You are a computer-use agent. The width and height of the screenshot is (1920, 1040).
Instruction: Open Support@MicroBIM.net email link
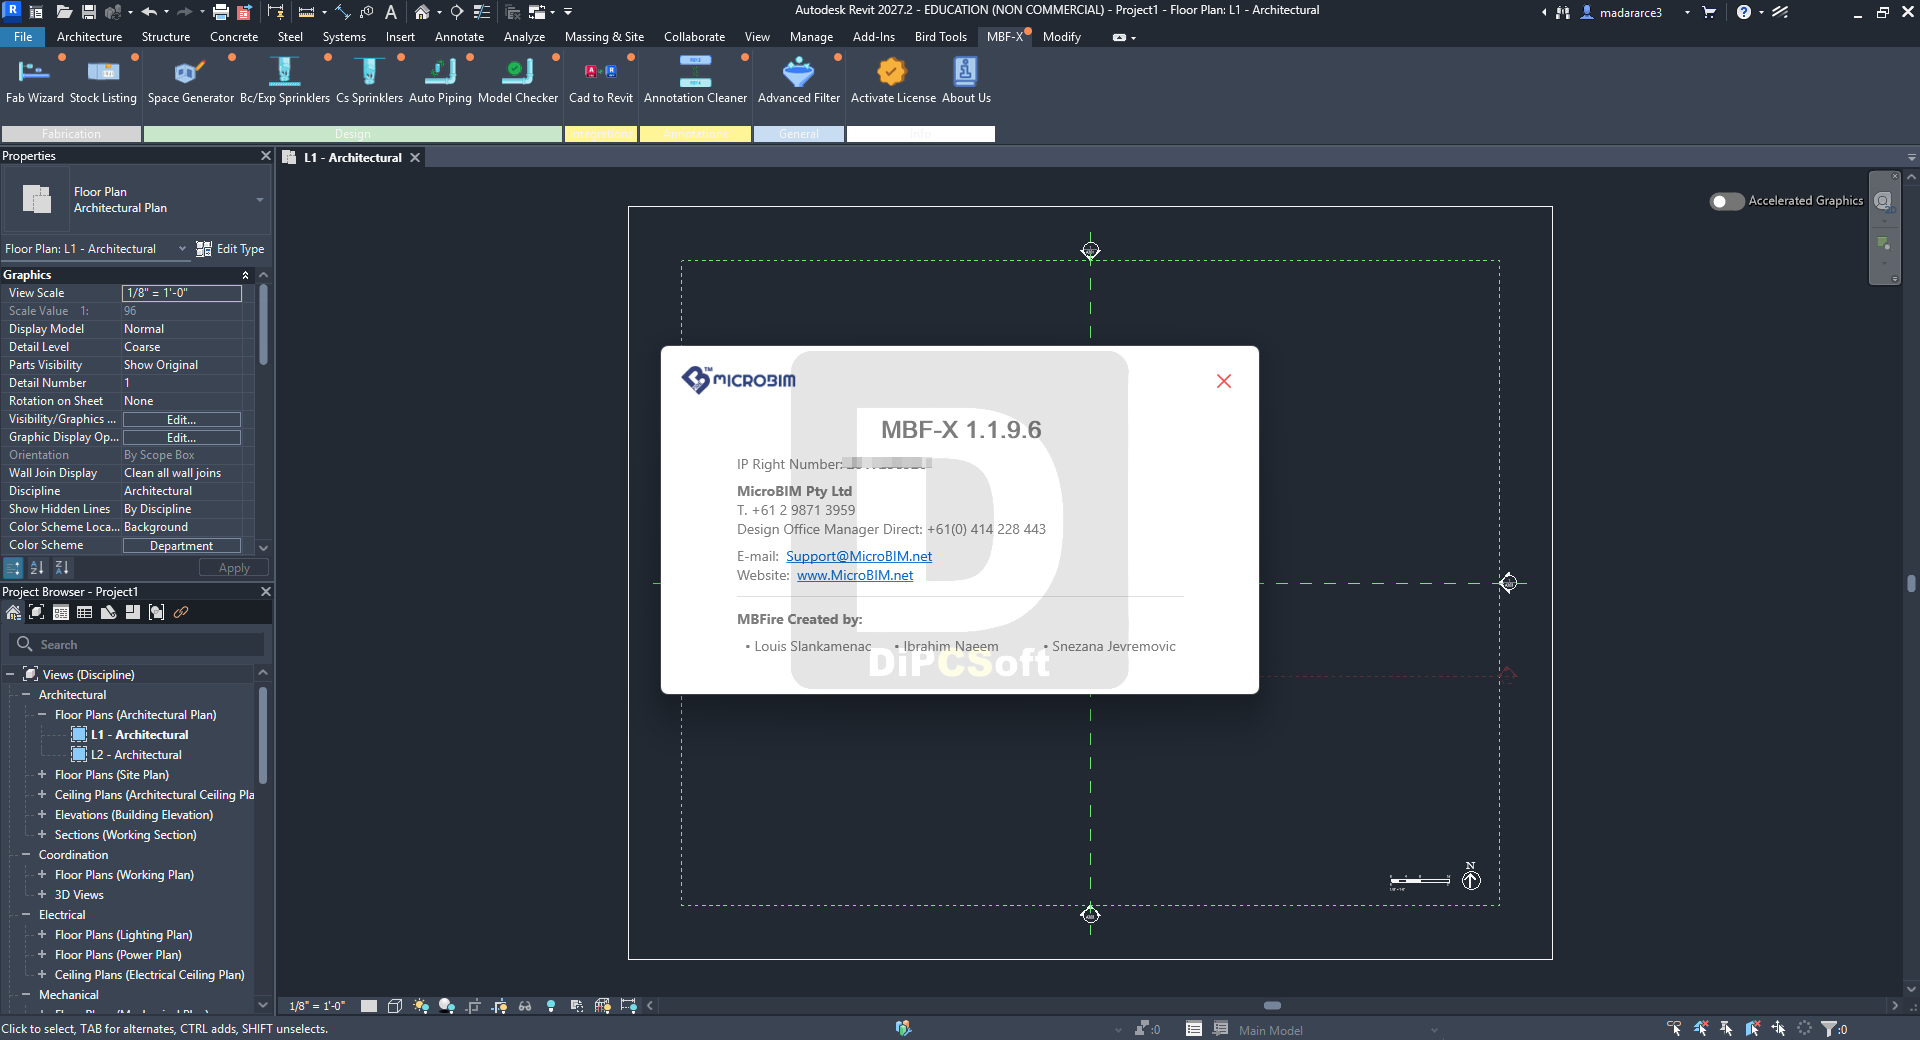pyautogui.click(x=859, y=556)
